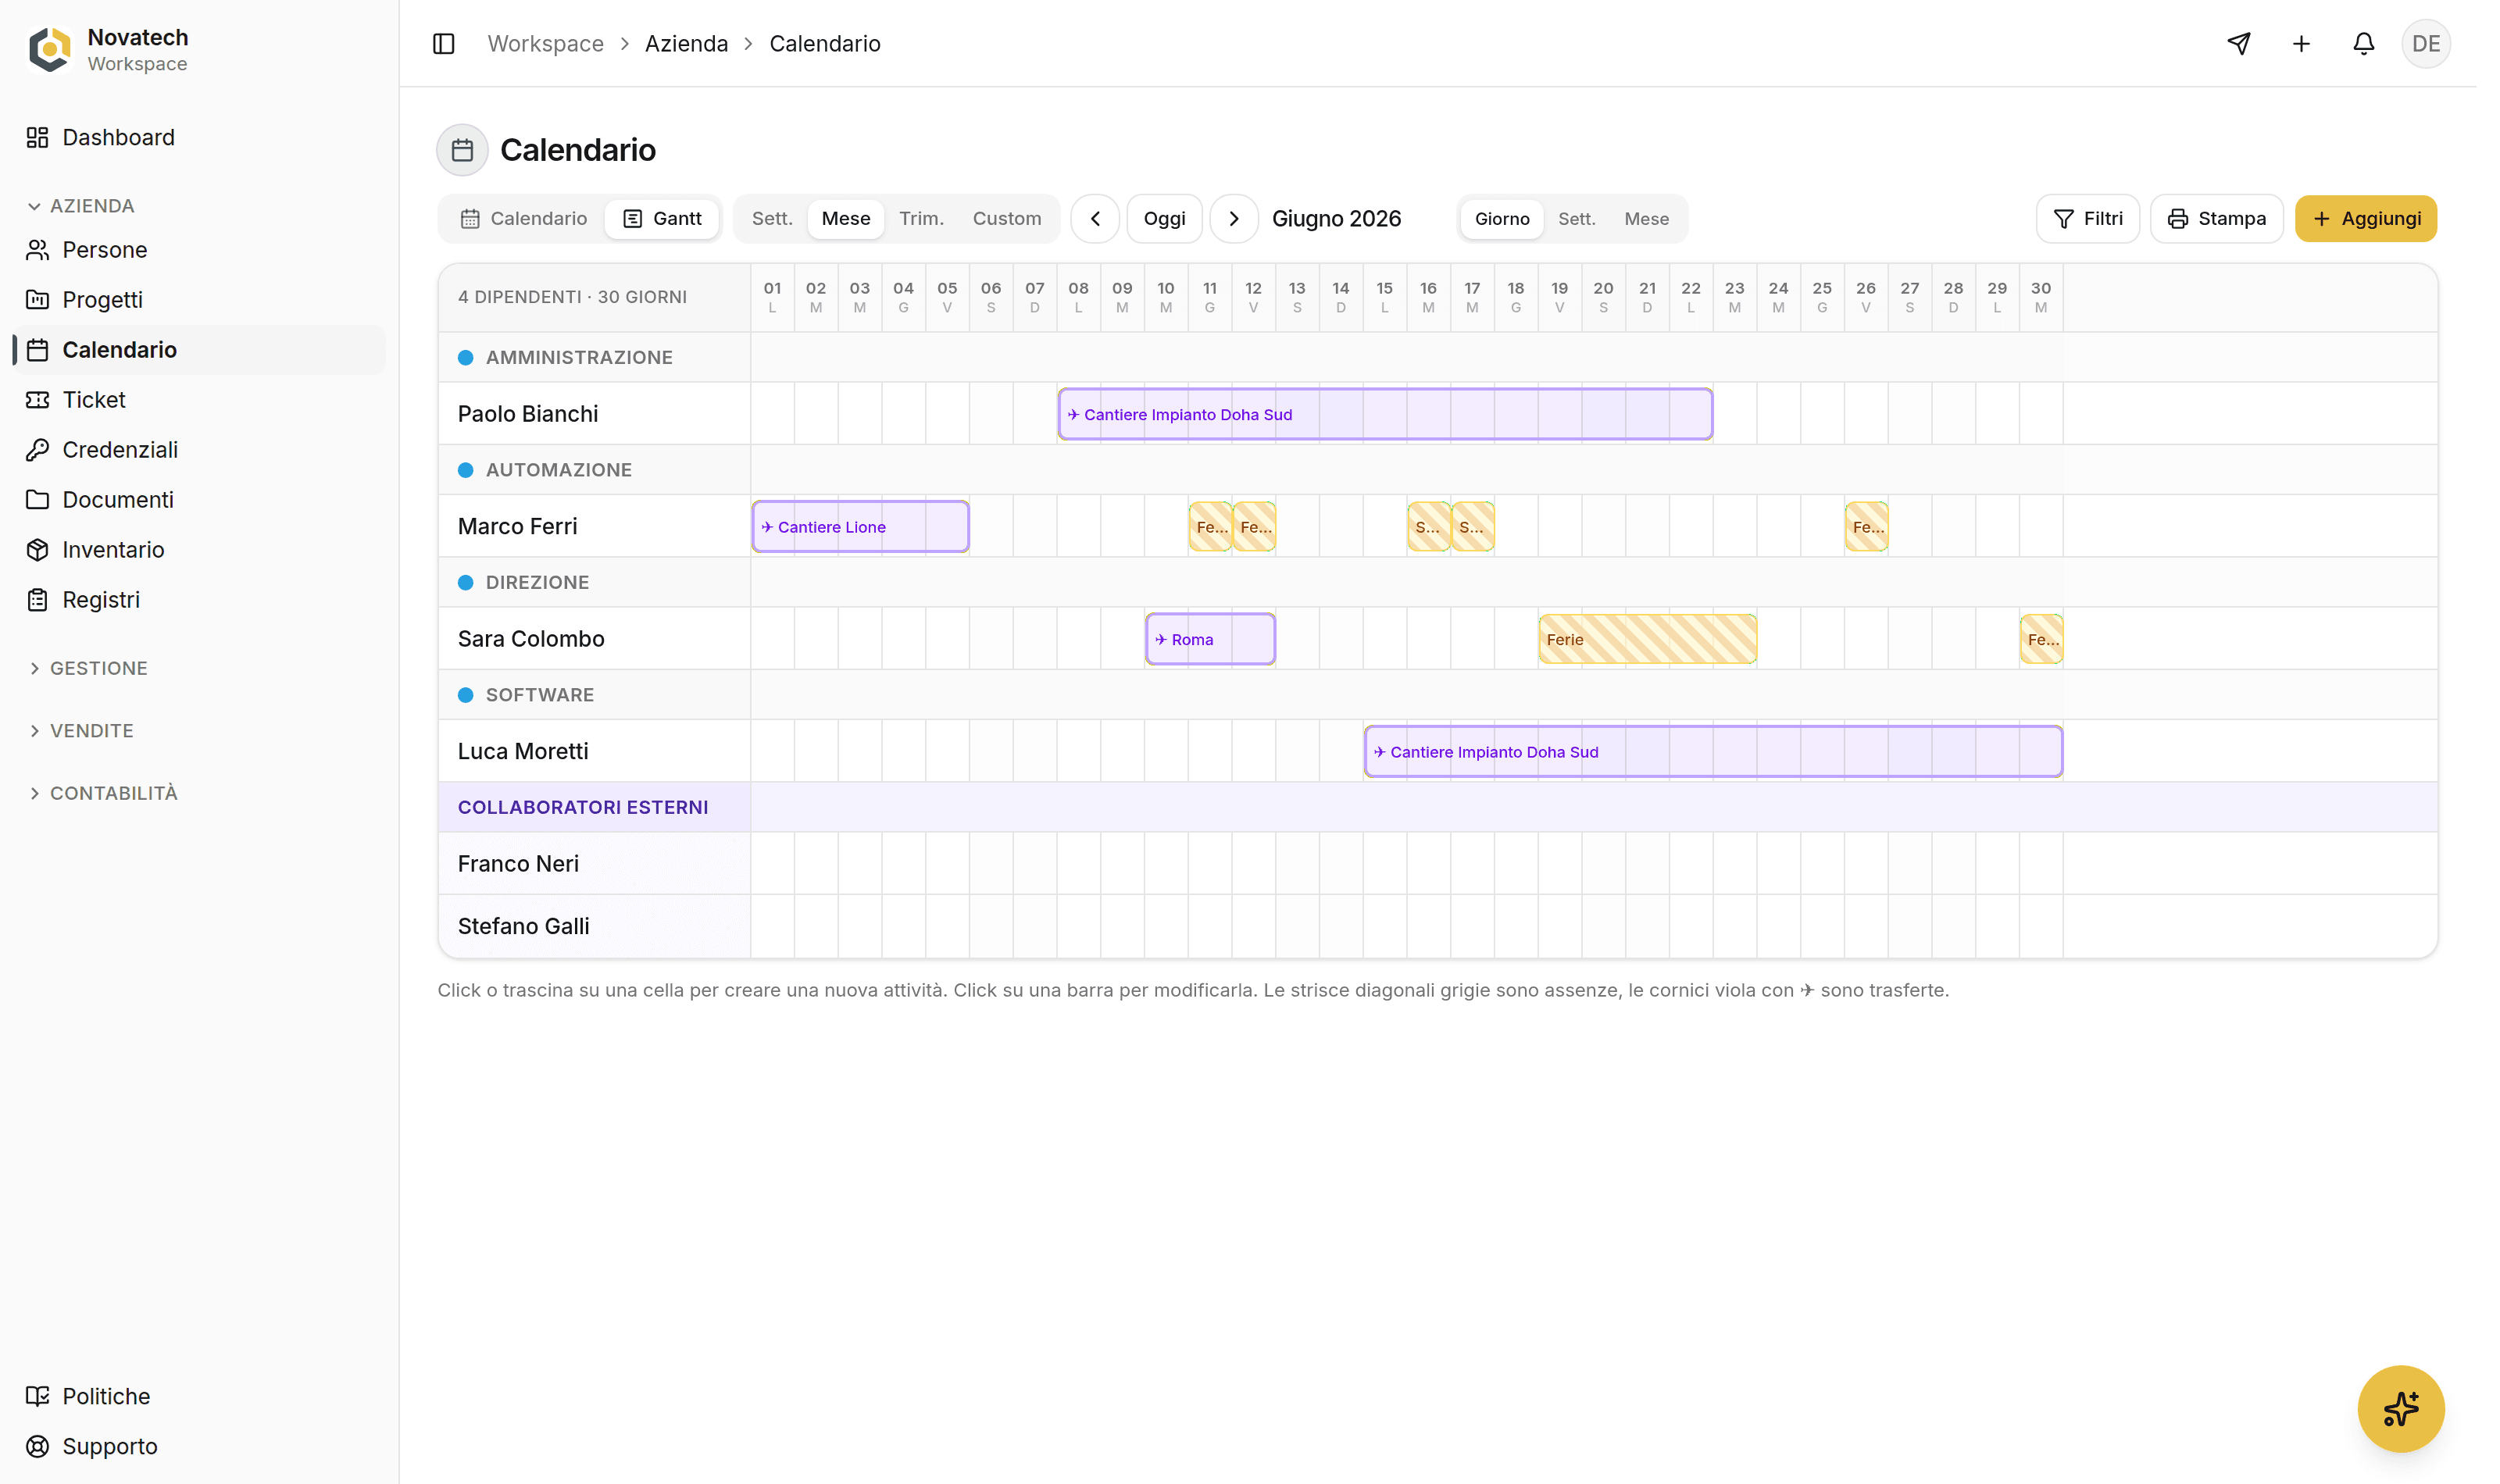Go to previous month arrow
This screenshot has height=1484, width=2500.
pos(1095,219)
